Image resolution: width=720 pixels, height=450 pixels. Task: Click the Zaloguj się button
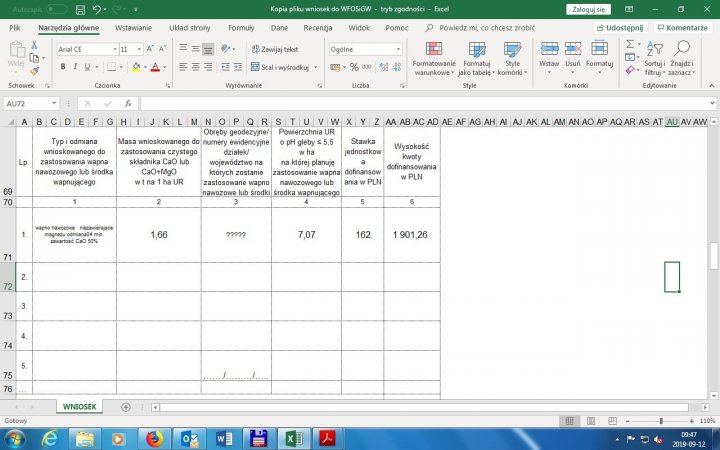[x=589, y=9]
